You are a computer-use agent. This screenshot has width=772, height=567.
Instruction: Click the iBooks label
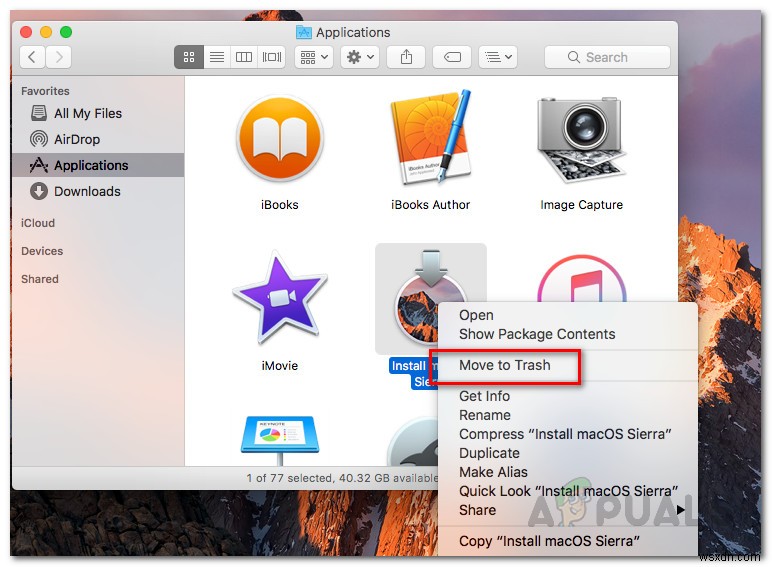point(280,205)
